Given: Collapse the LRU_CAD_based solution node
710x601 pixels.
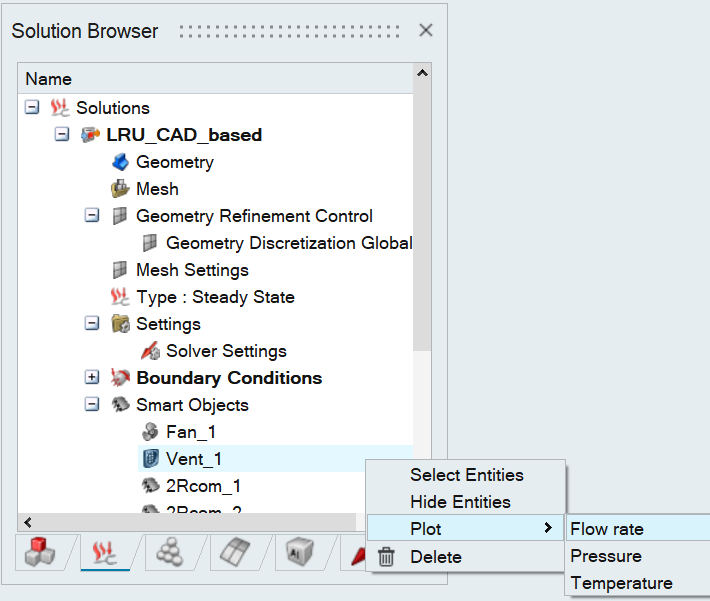Looking at the screenshot, I should [62, 135].
